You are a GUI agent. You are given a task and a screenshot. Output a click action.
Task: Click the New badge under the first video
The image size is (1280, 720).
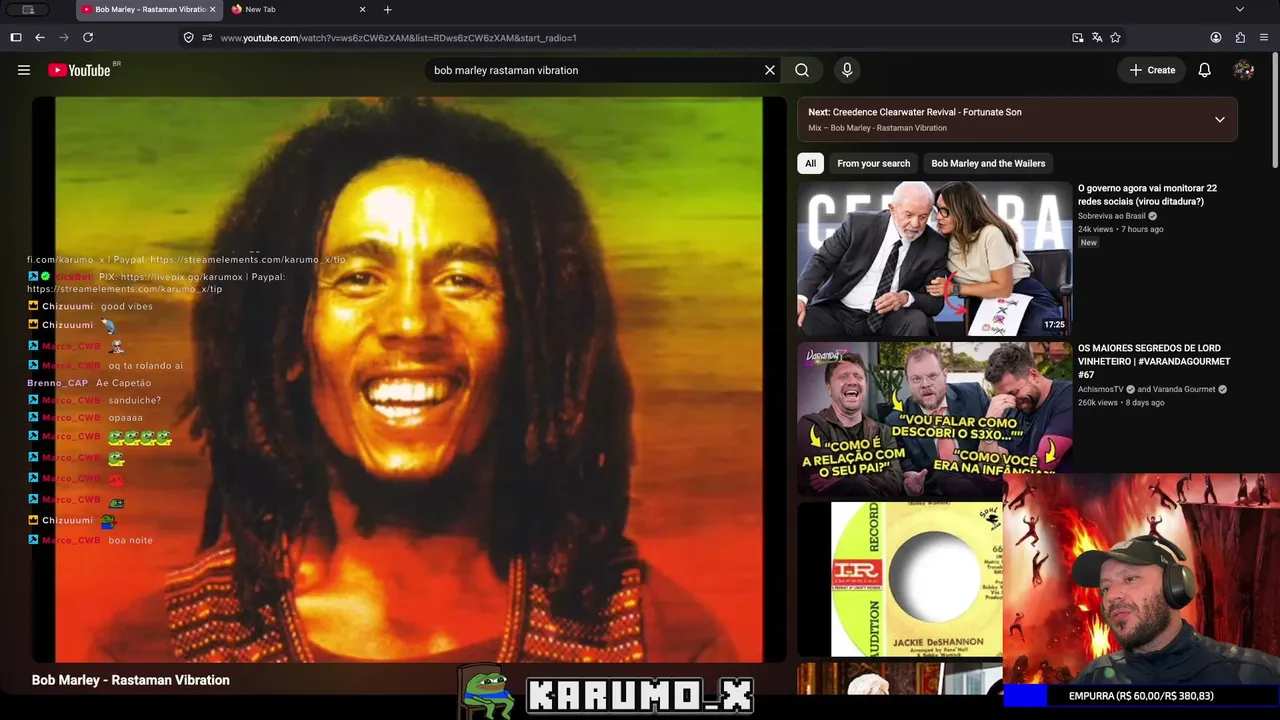point(1089,243)
